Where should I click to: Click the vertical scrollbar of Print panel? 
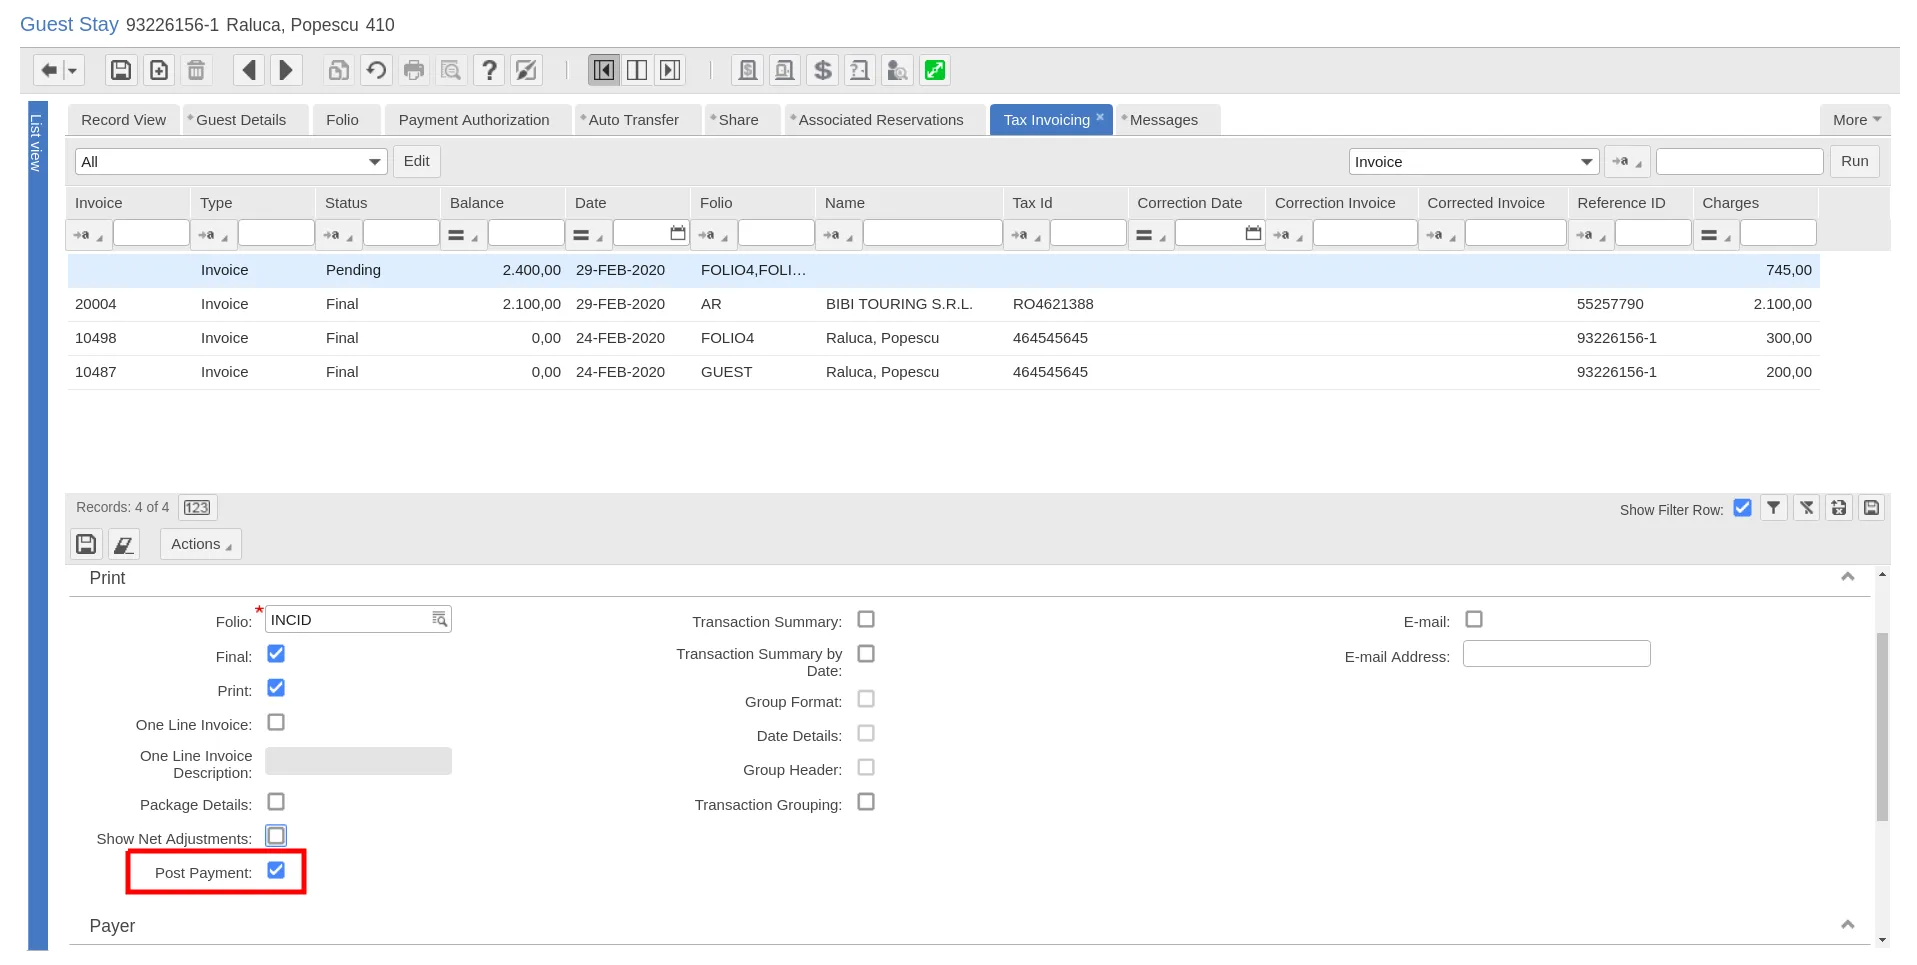pyautogui.click(x=1882, y=726)
